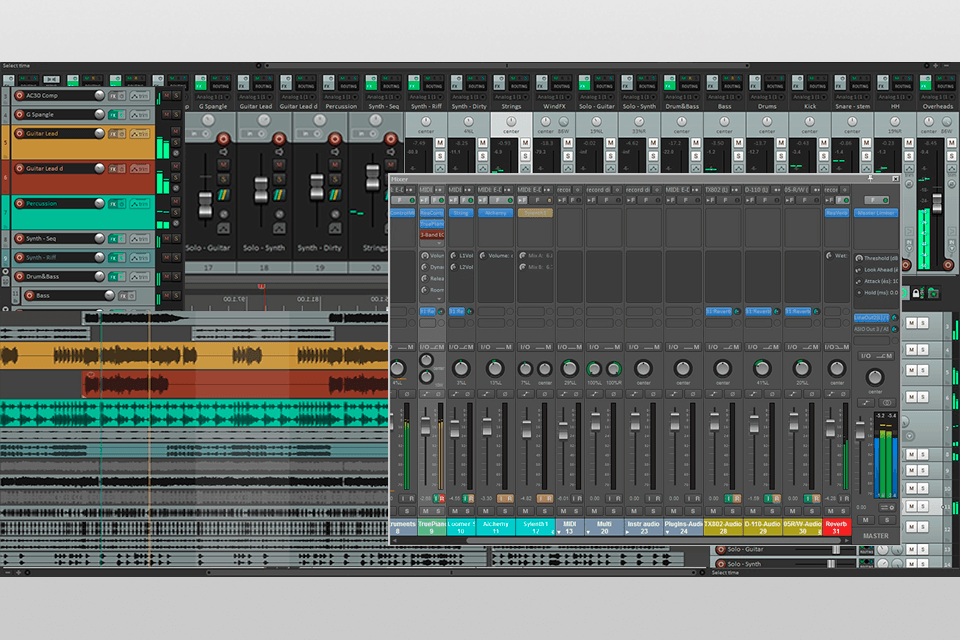This screenshot has width=960, height=640.
Task: Click record arm on the Percussion track
Action: [17, 203]
